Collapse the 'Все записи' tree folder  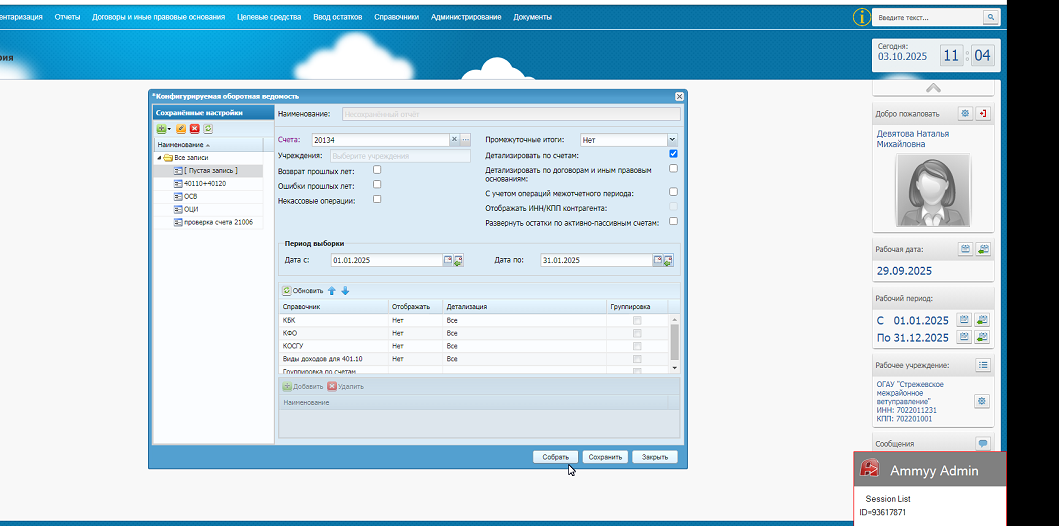159,158
